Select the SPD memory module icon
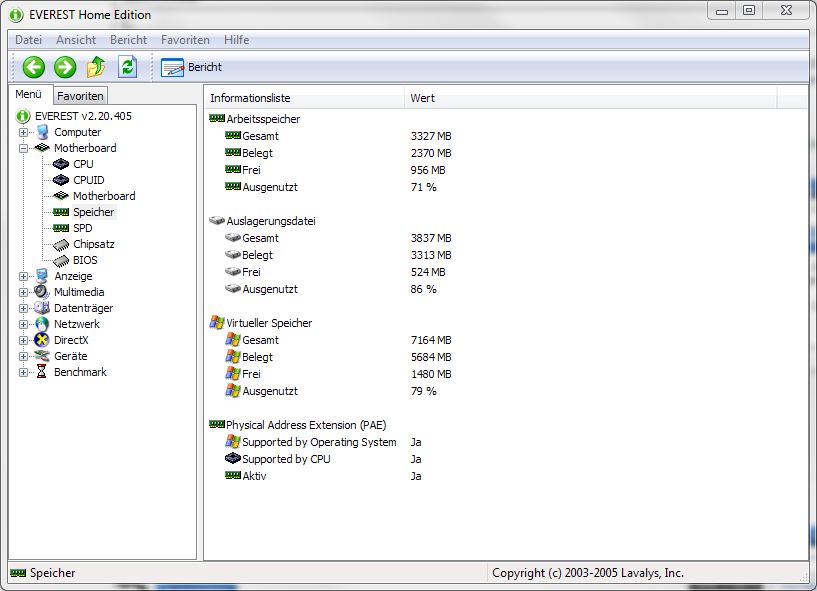 61,228
